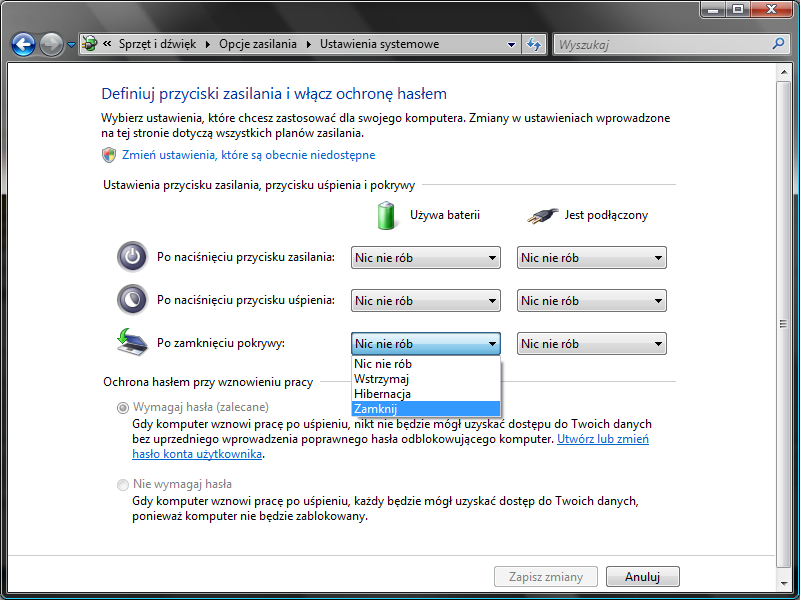Click the 'Zapisz zmiany' button
This screenshot has width=800, height=600.
(545, 577)
